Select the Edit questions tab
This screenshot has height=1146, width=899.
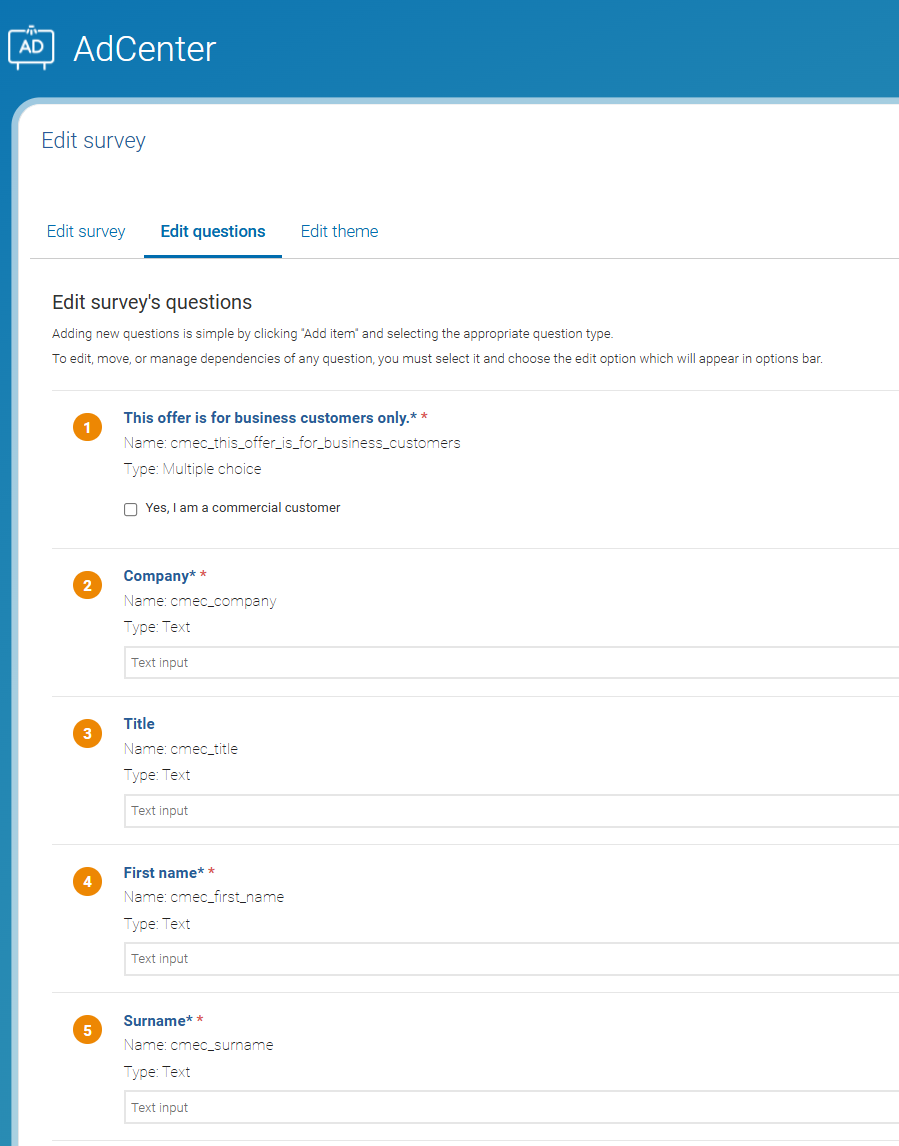(213, 231)
